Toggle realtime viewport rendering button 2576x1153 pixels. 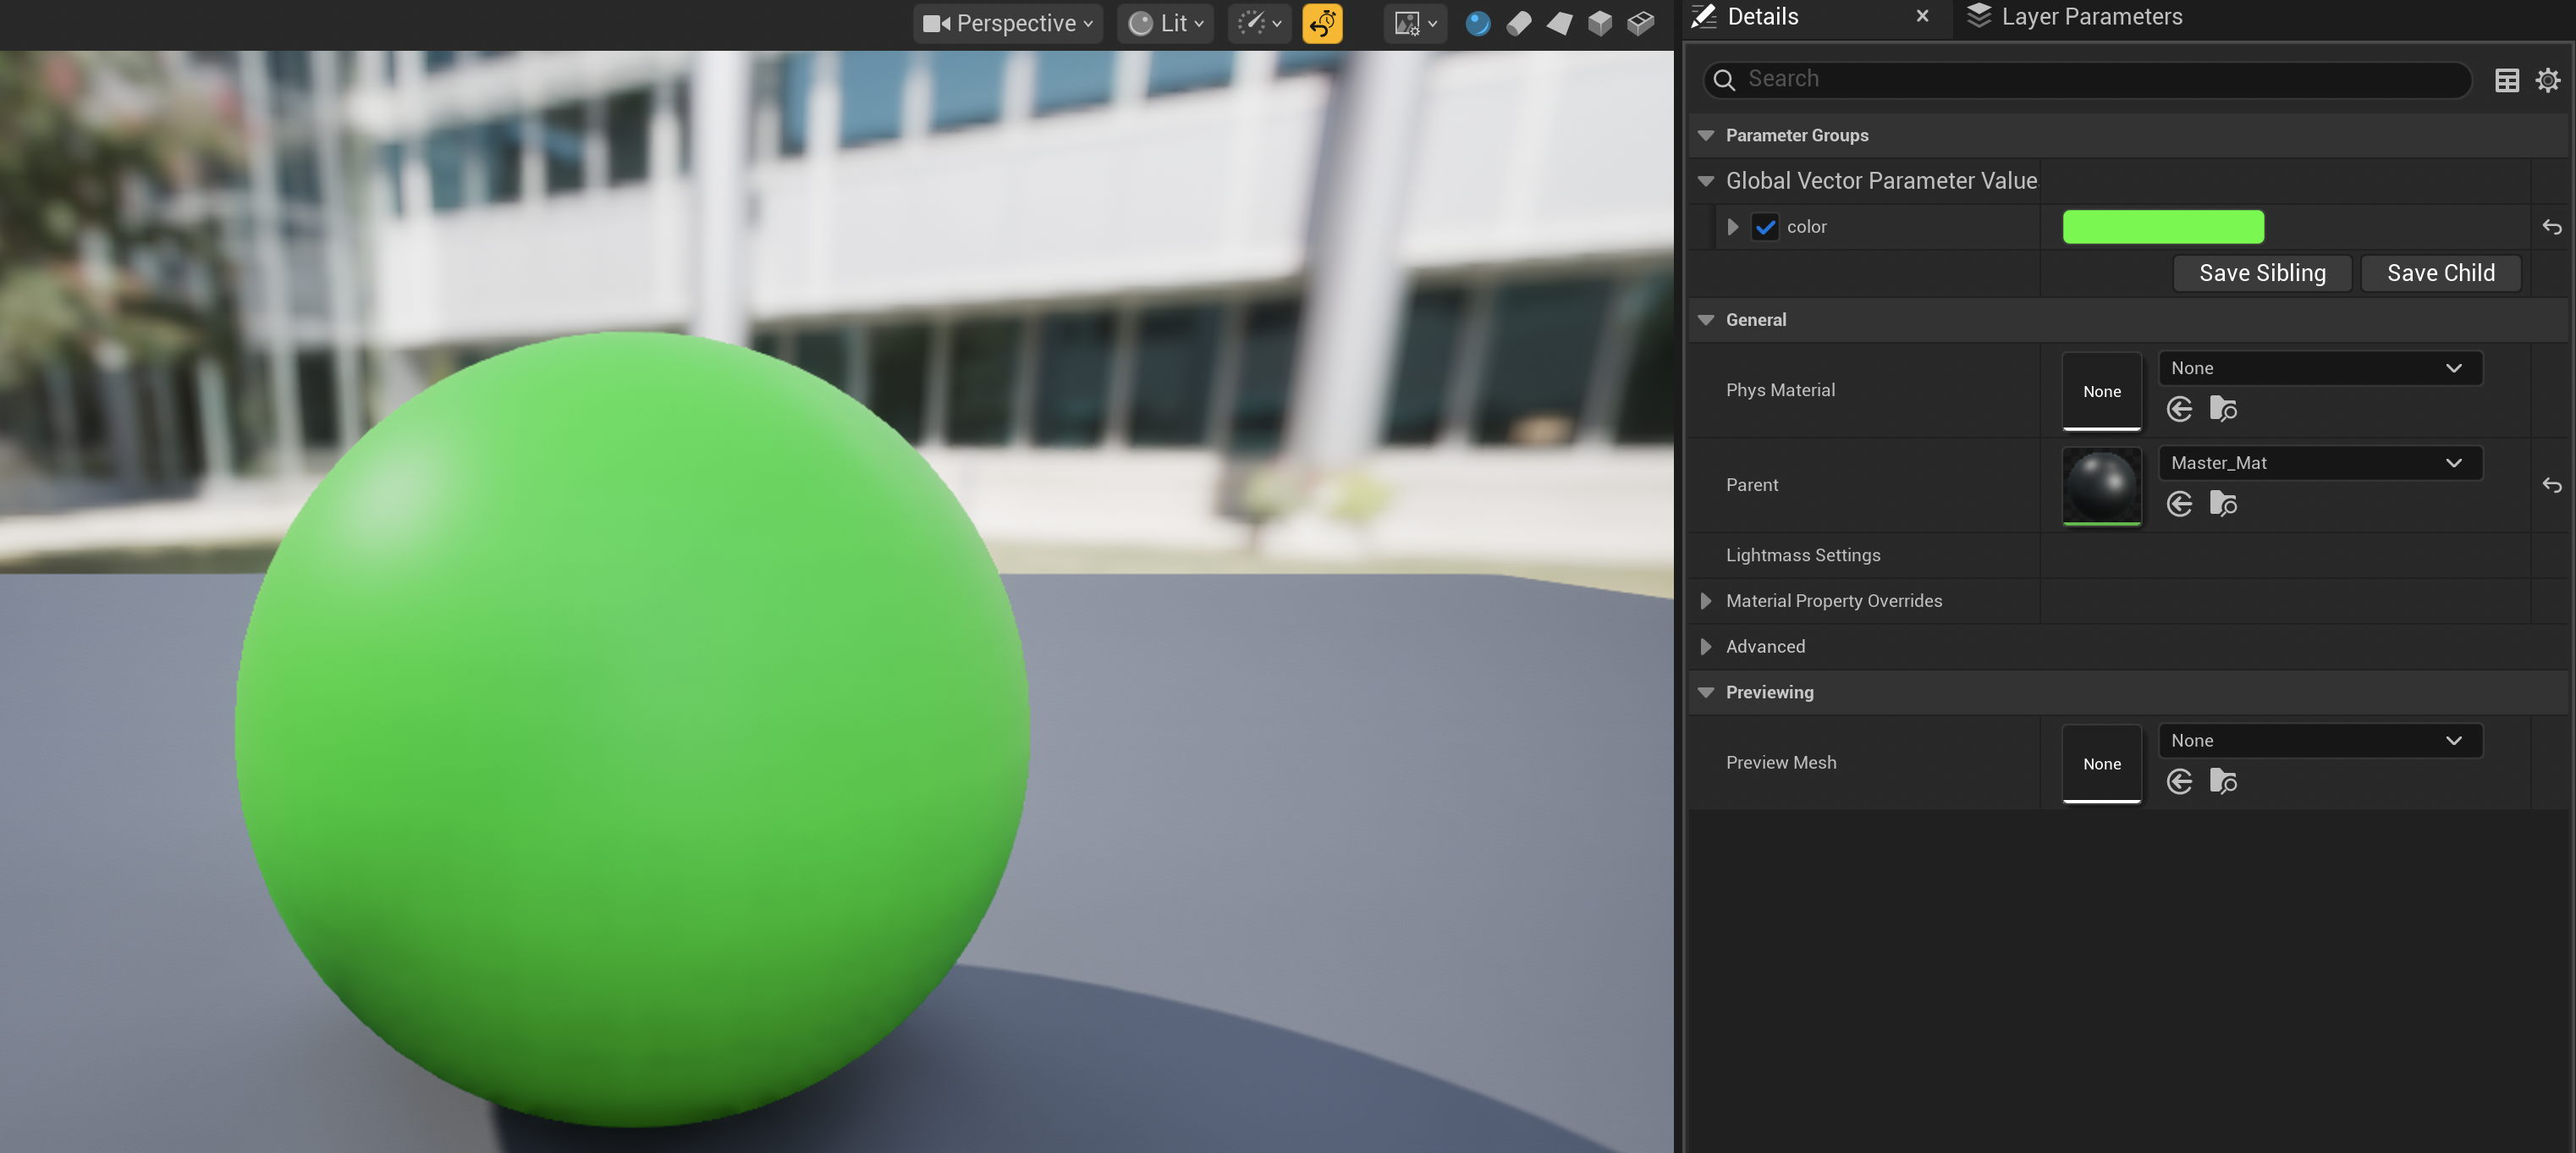point(1322,23)
